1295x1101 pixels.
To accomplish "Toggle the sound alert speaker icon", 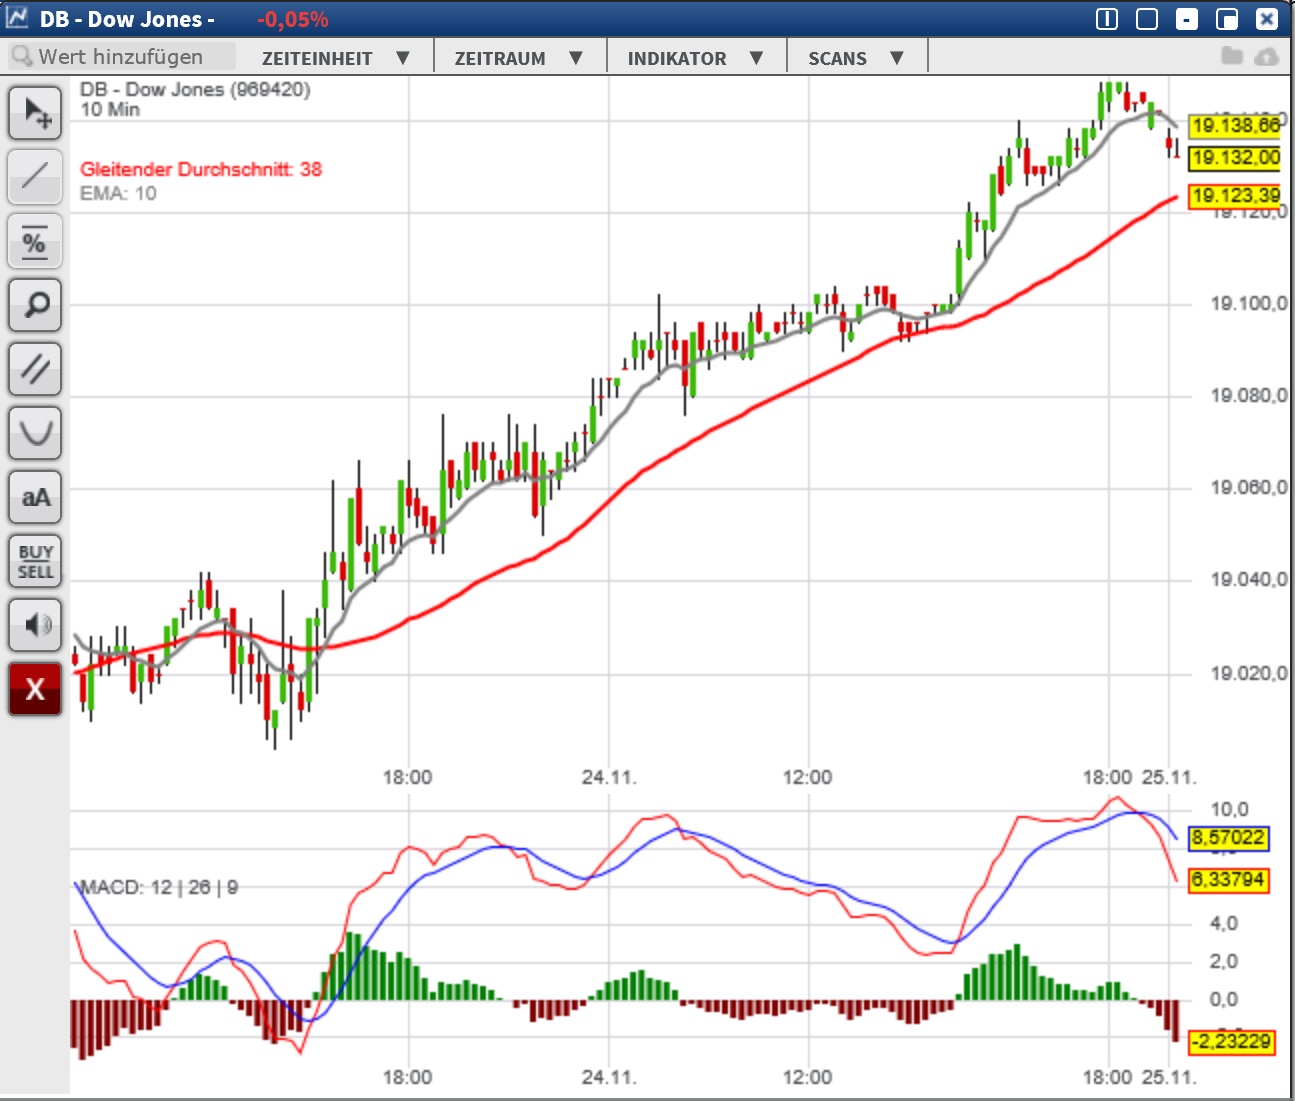I will pos(35,625).
